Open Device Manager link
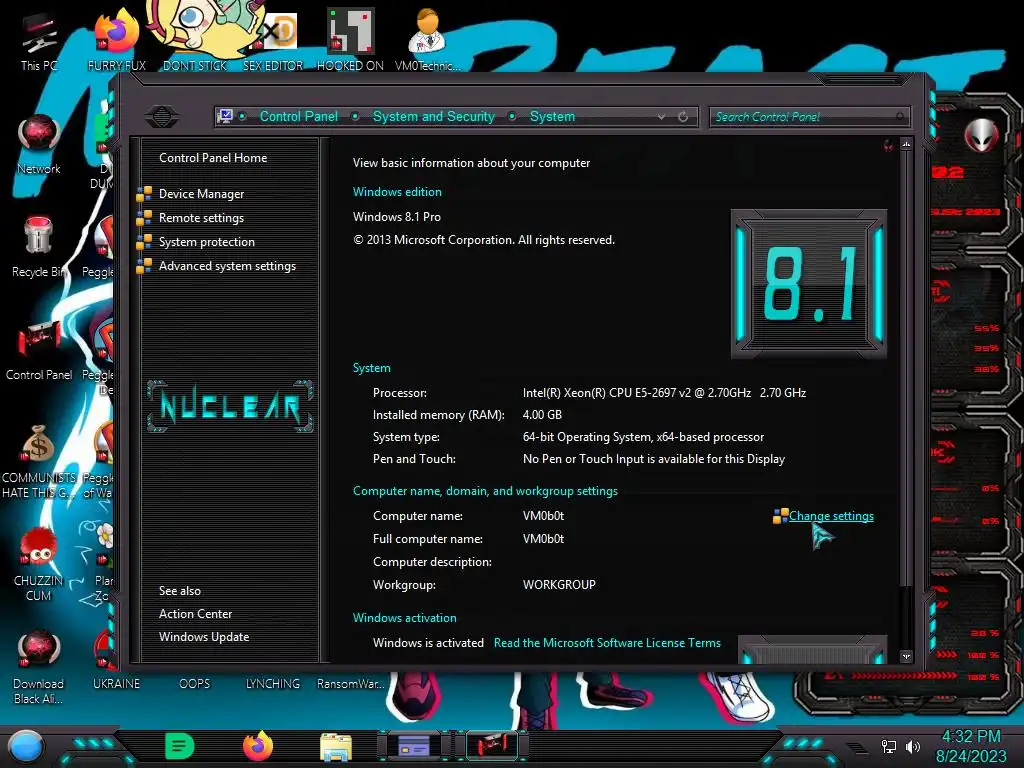Screen dimensions: 1024x768 tap(201, 193)
